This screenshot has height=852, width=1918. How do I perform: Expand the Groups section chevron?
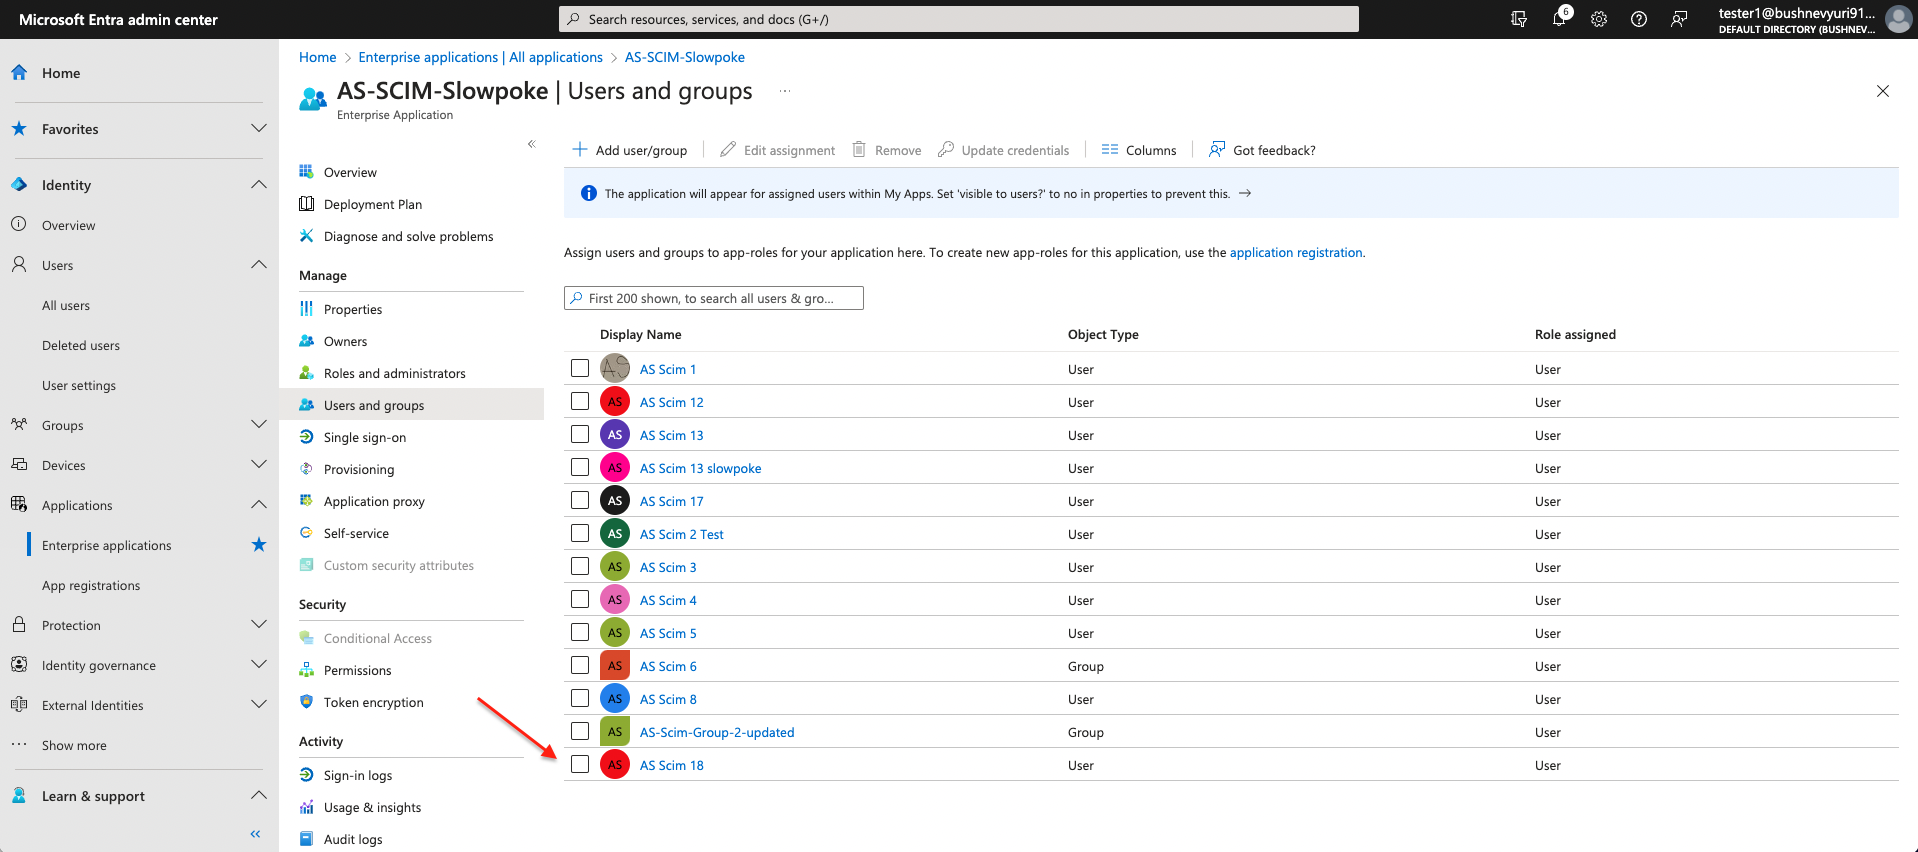[259, 424]
